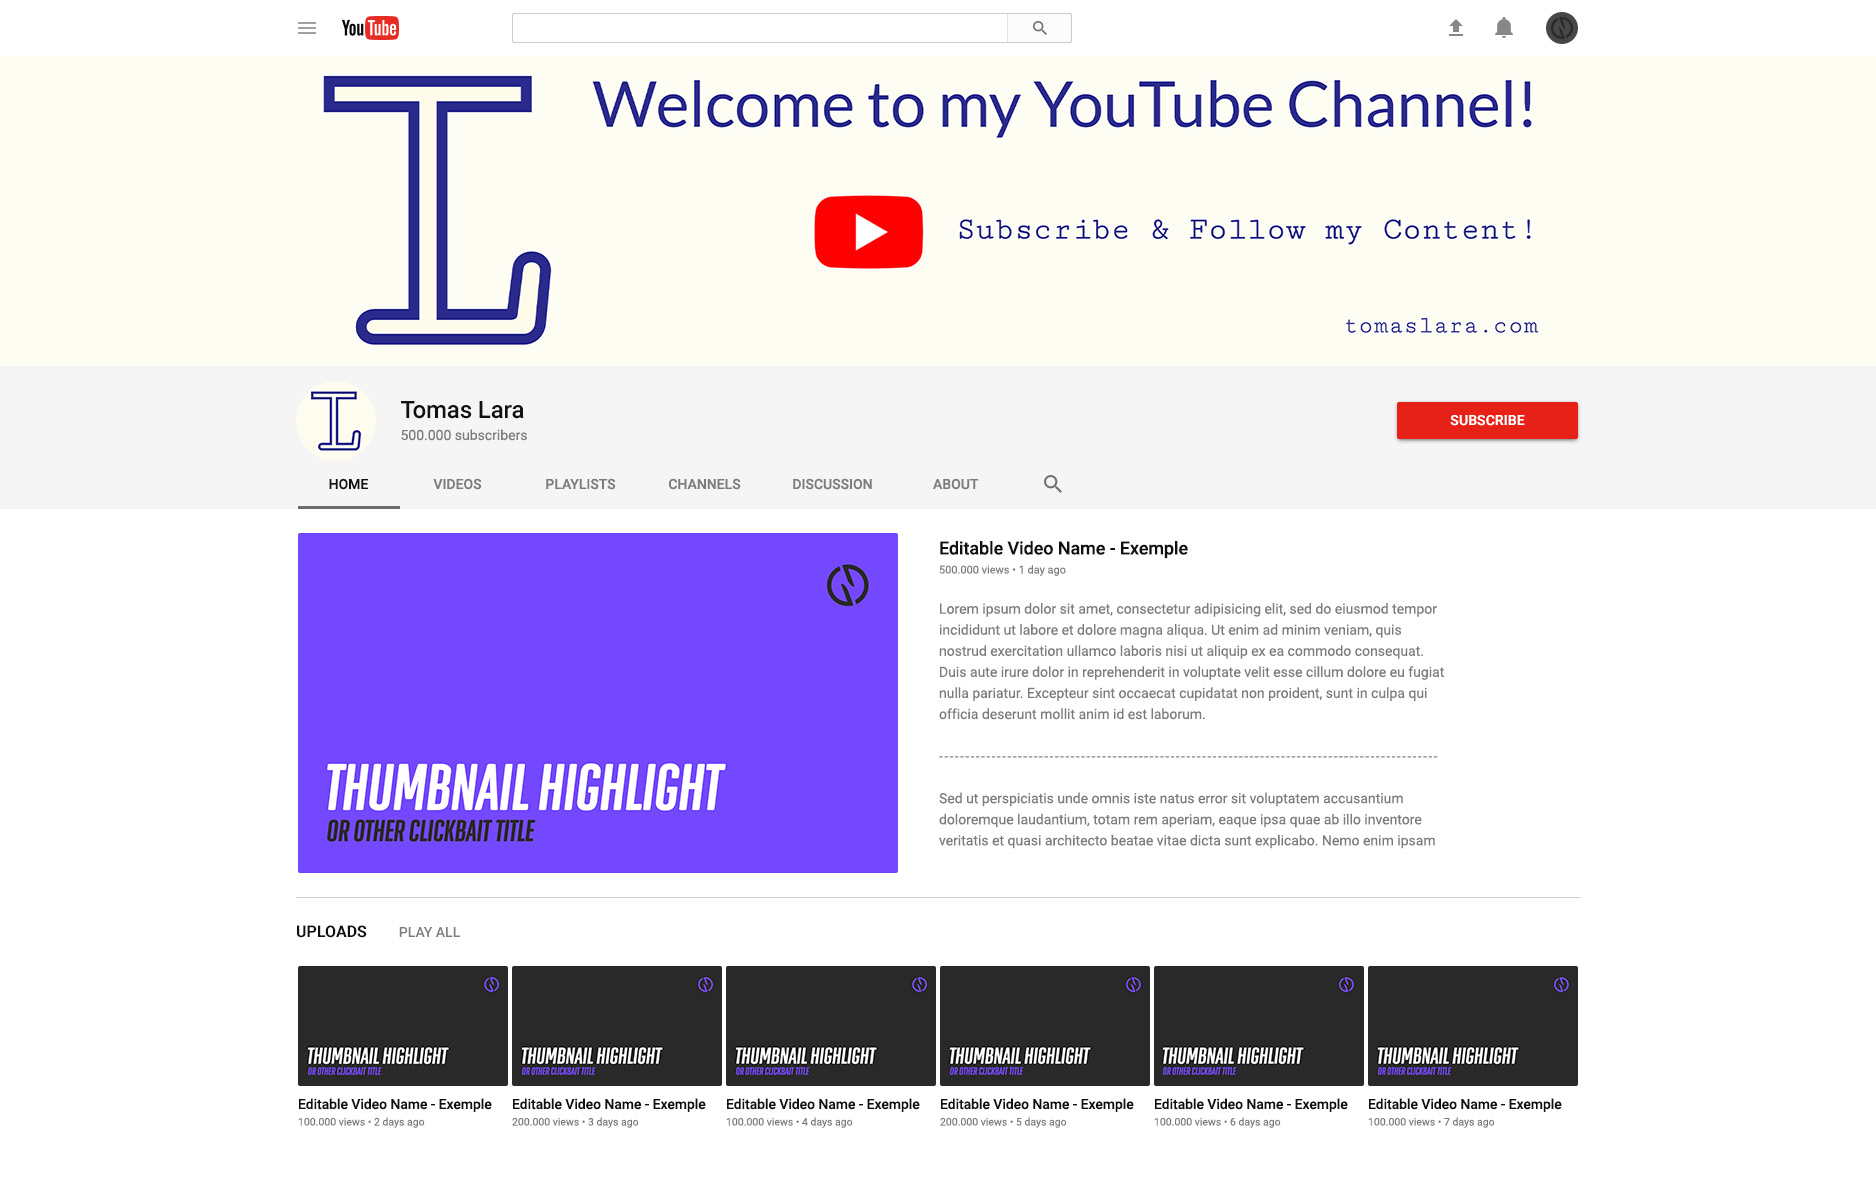Image resolution: width=1876 pixels, height=1200 pixels.
Task: Toggle subscription with the SUBSCRIBE button
Action: (x=1487, y=420)
